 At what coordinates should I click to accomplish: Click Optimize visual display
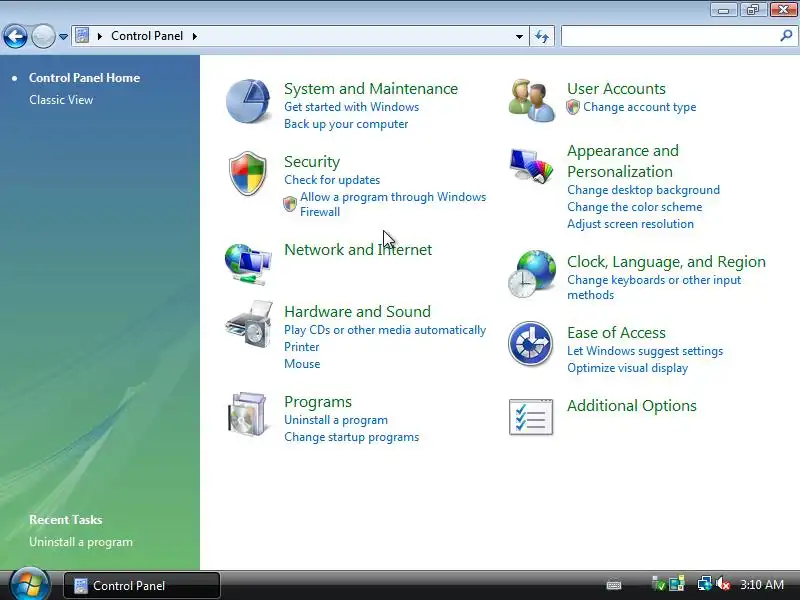point(628,368)
